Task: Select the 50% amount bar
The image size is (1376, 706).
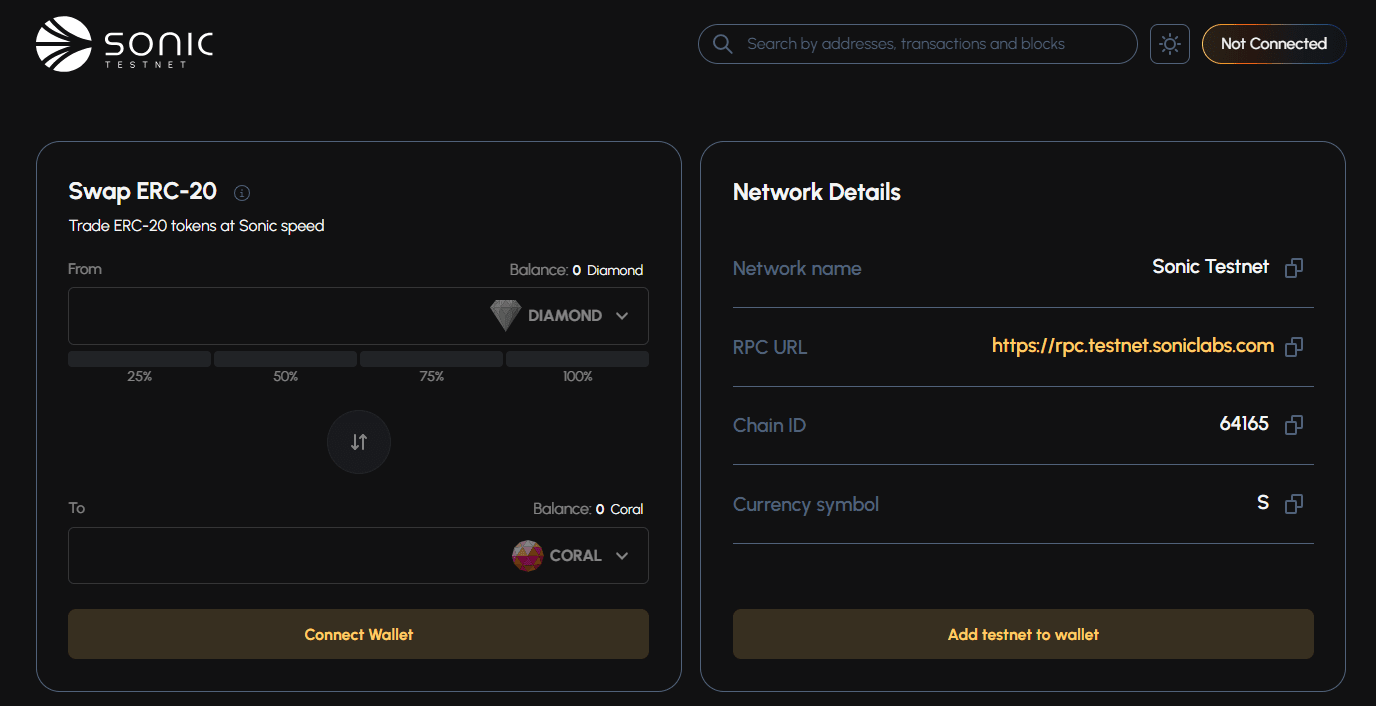Action: pos(286,359)
